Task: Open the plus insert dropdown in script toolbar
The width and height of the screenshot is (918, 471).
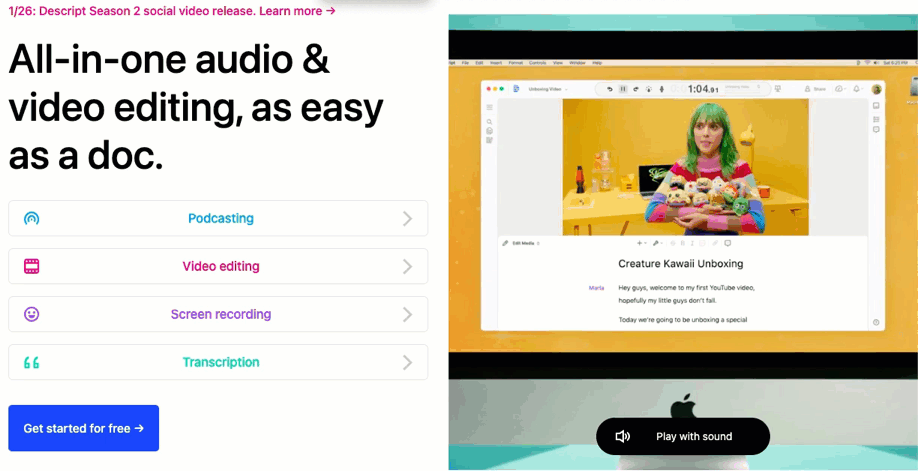Action: [x=642, y=243]
